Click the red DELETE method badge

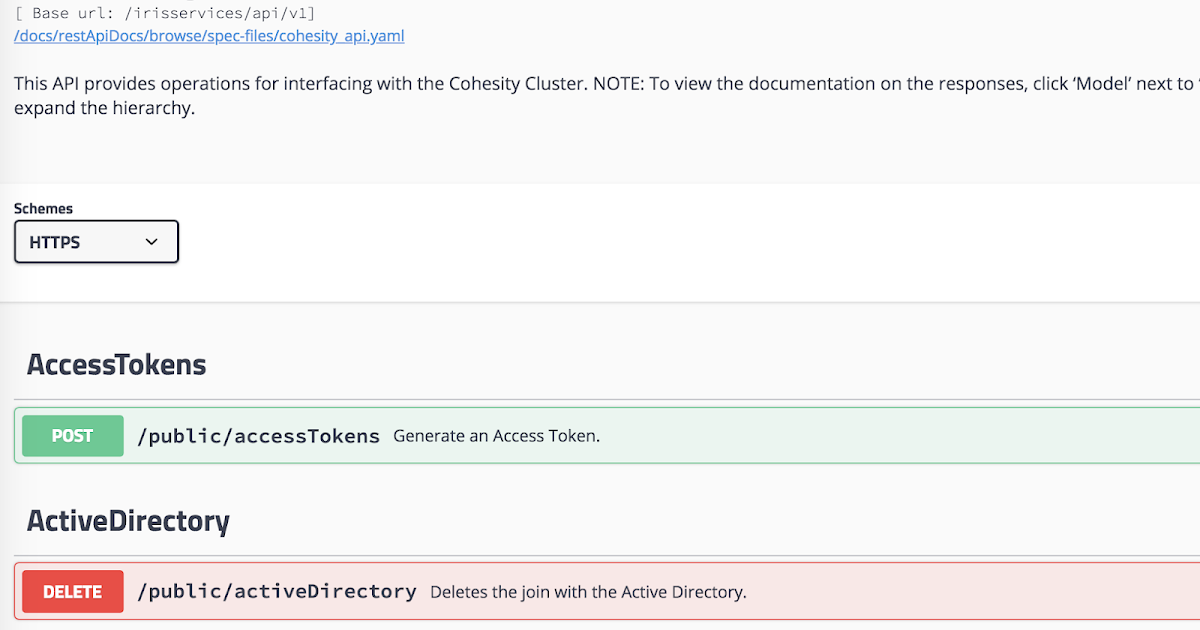pyautogui.click(x=72, y=591)
